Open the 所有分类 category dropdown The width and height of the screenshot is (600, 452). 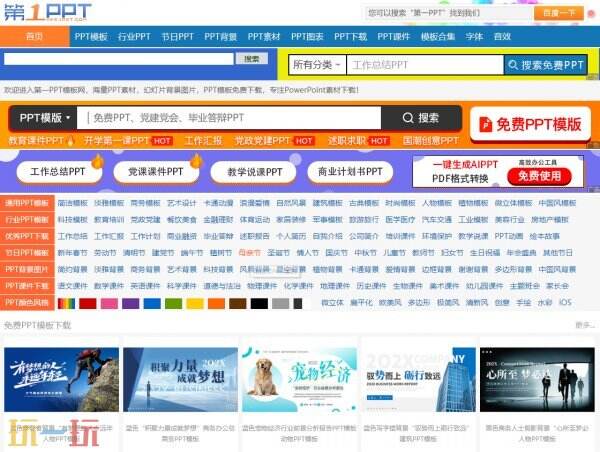click(x=317, y=65)
